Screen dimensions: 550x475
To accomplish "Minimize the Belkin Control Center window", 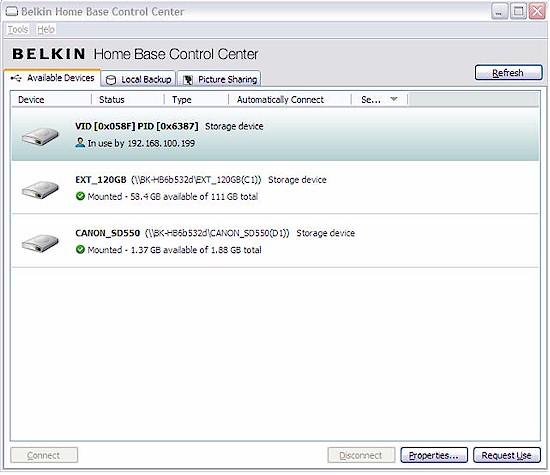I will [499, 11].
